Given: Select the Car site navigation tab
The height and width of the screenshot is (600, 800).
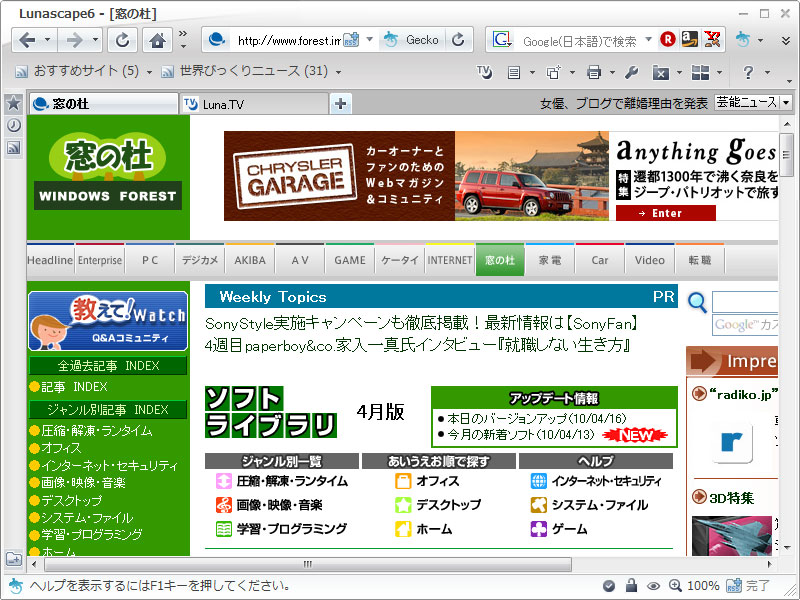Looking at the screenshot, I should pos(600,260).
